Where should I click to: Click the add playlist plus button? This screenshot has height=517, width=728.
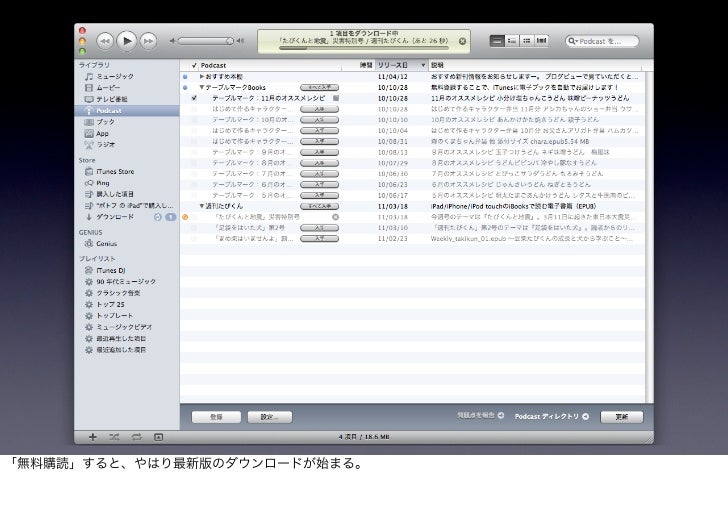92,437
